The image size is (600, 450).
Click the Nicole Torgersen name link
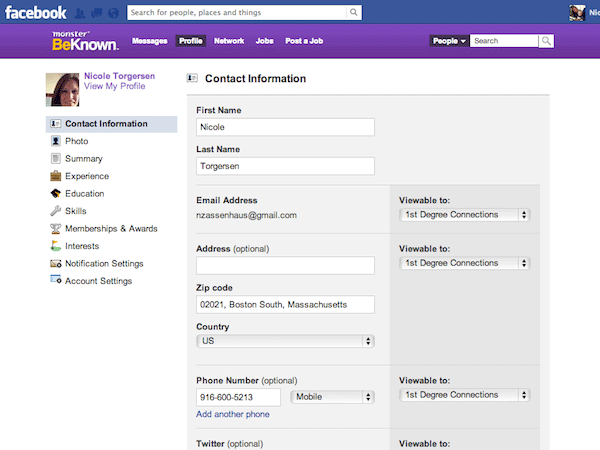coord(119,76)
